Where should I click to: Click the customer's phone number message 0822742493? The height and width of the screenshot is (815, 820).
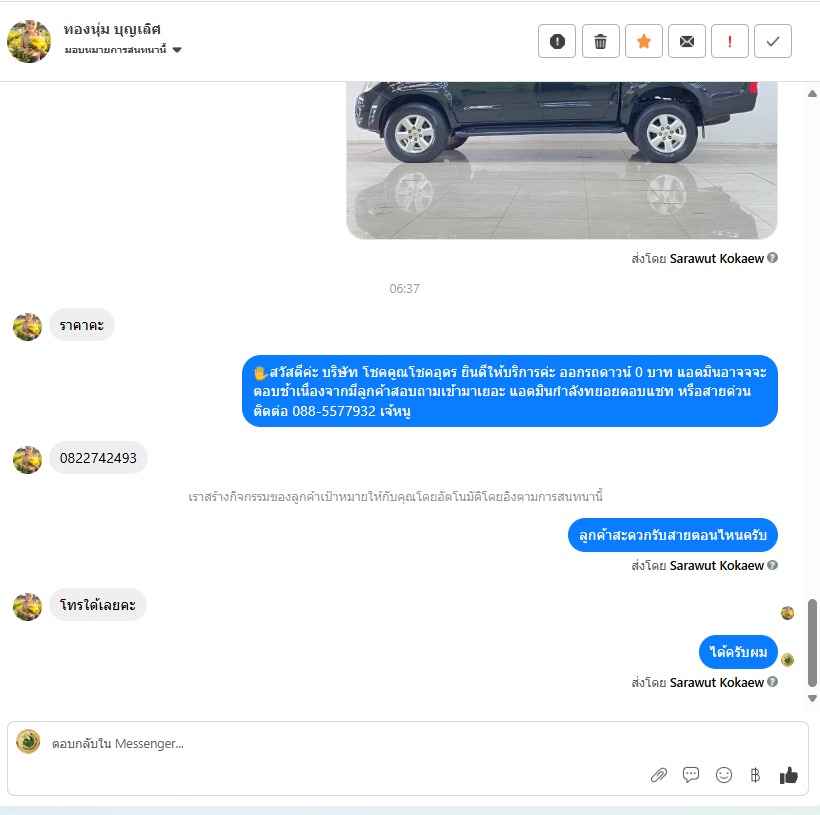click(x=98, y=458)
